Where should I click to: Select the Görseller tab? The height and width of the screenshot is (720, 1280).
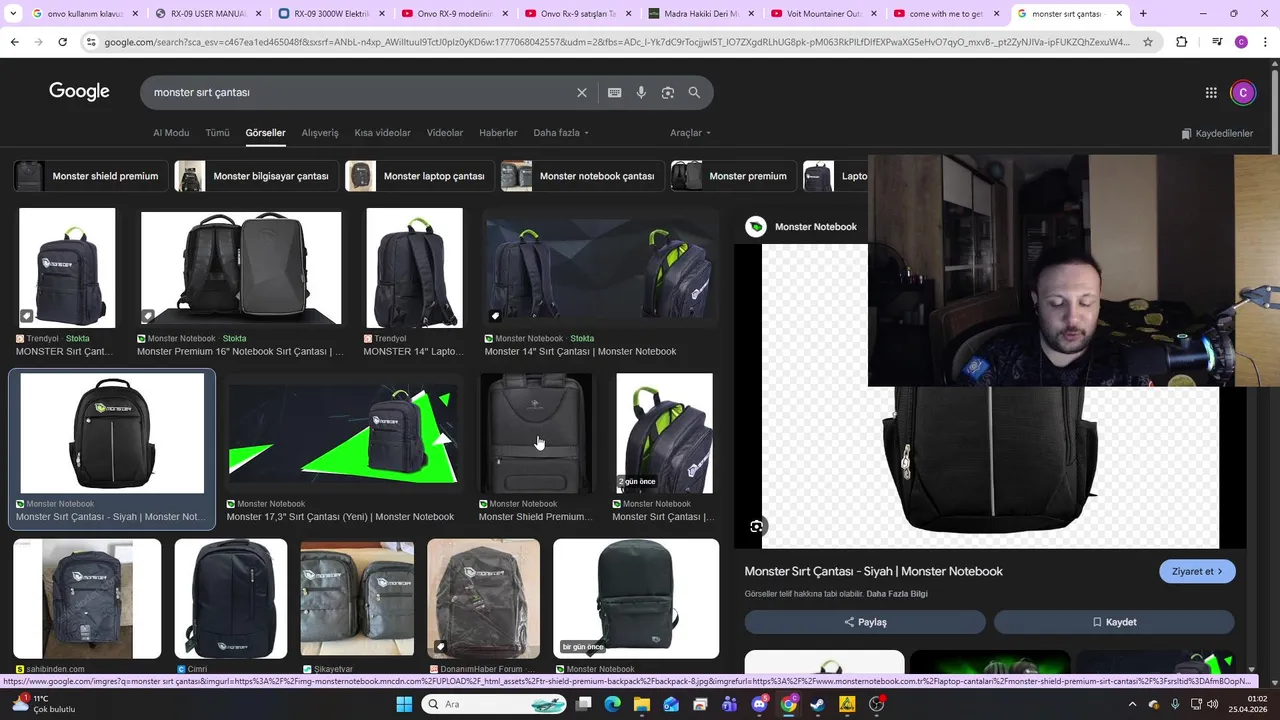pos(265,133)
